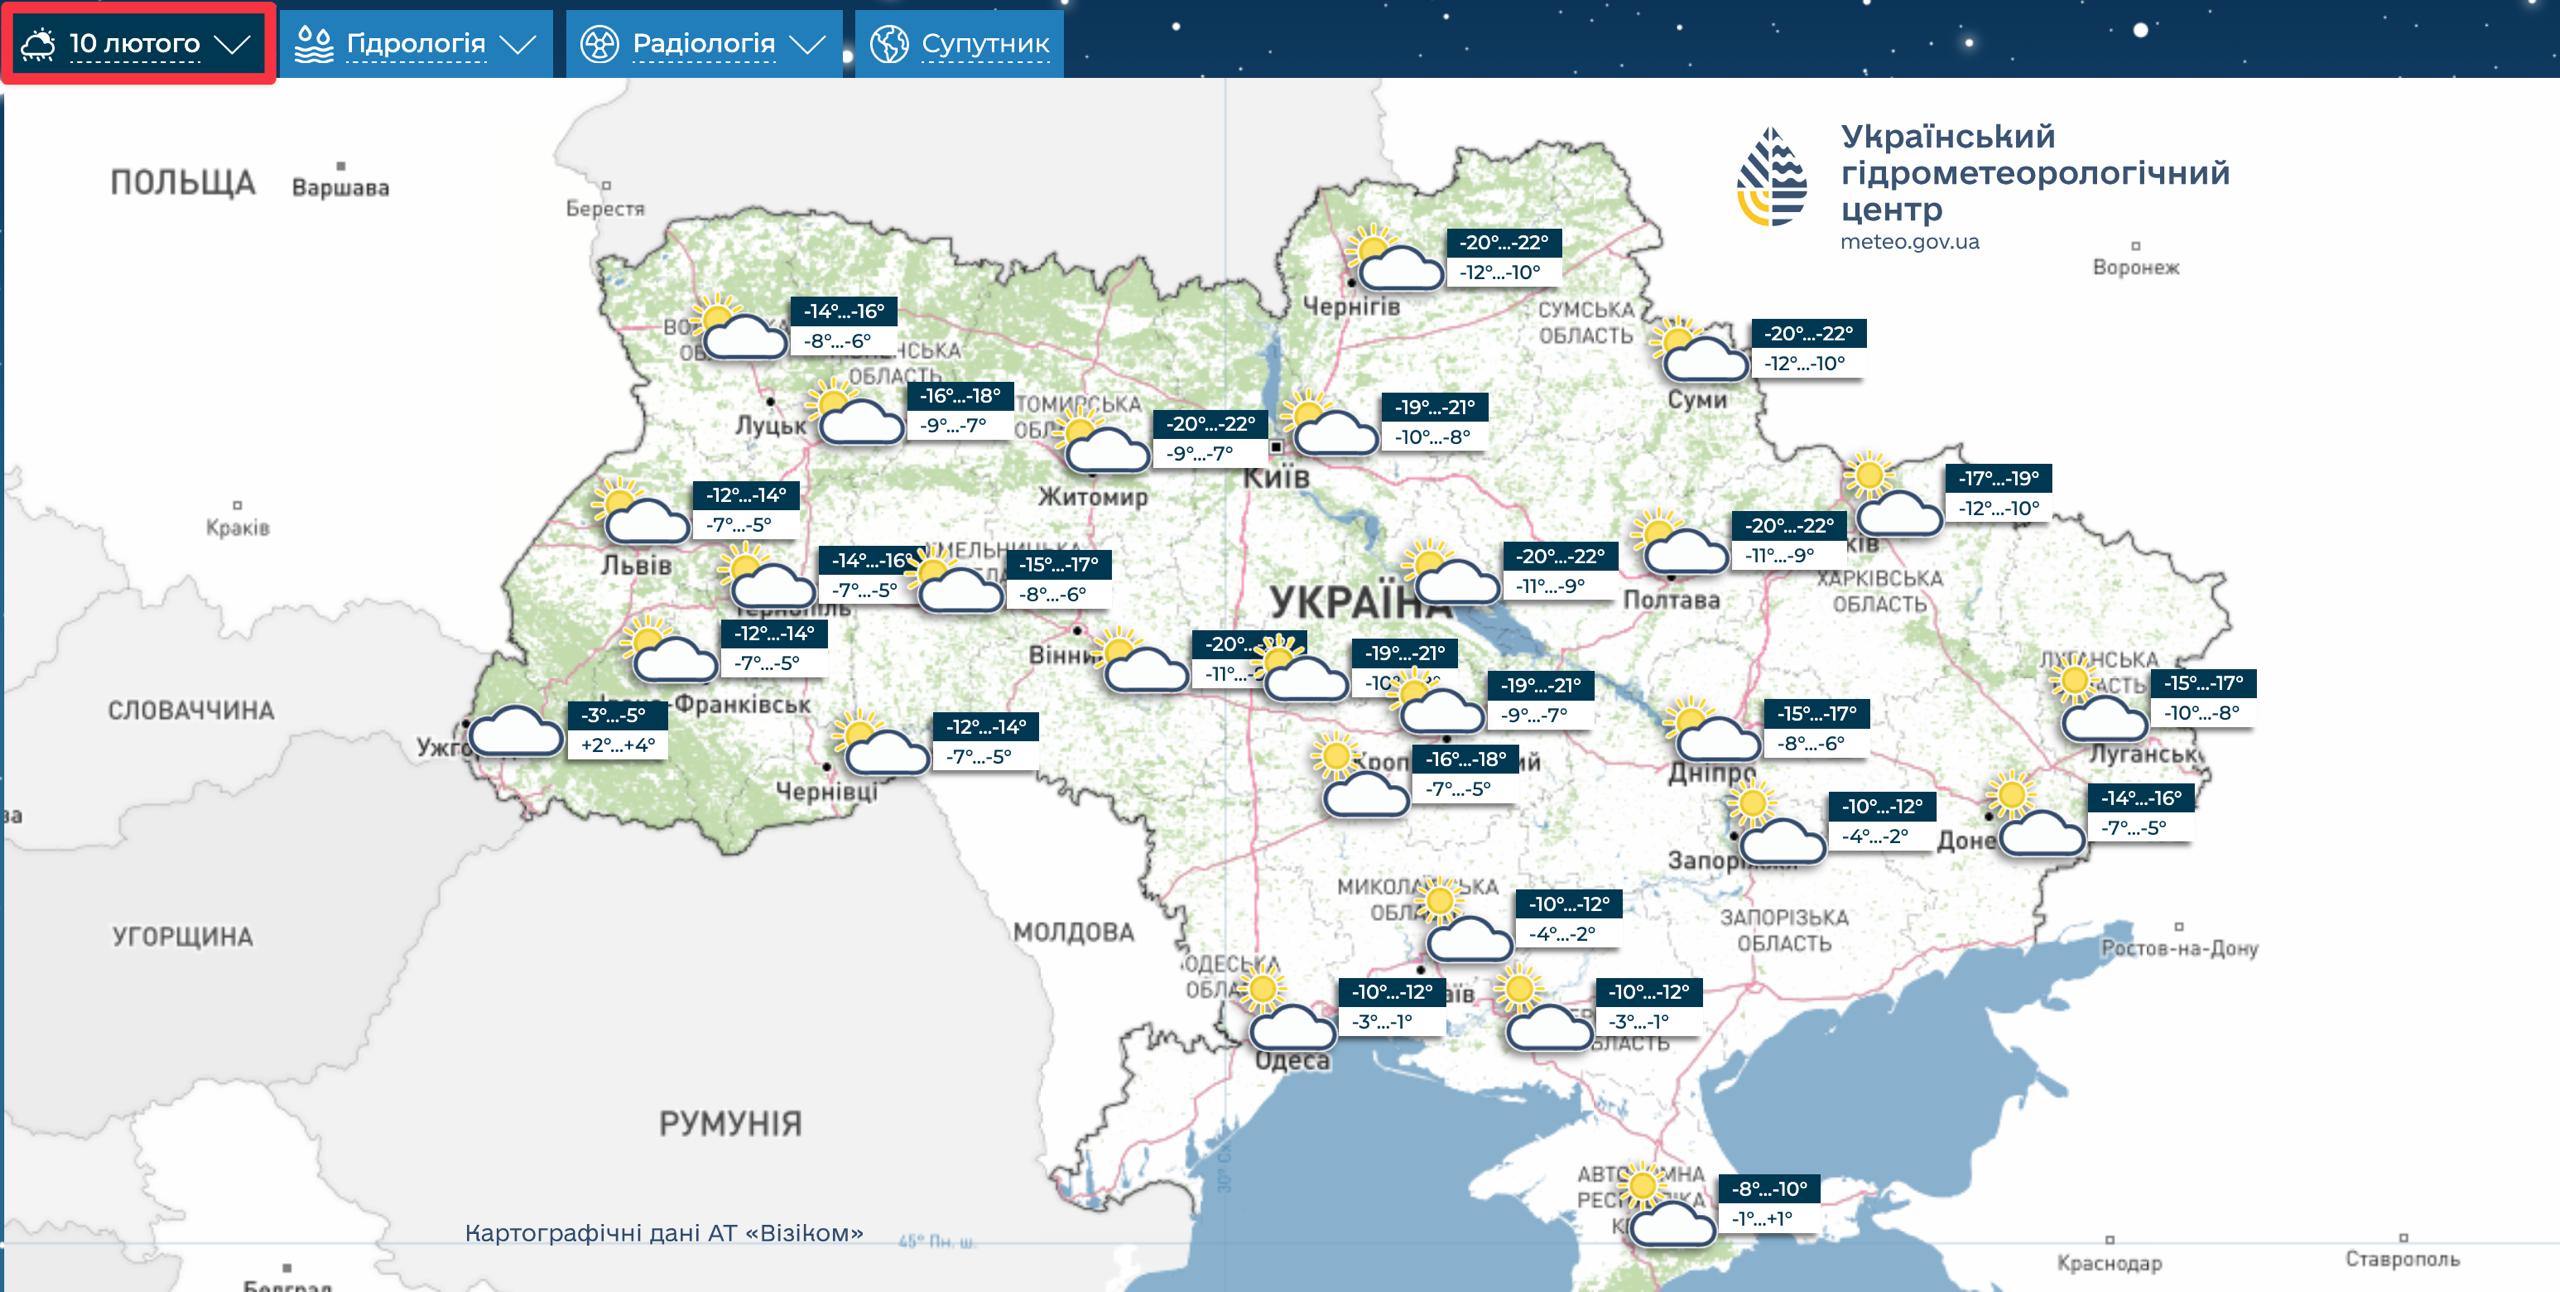
Task: Open the meteo.gov.ua link
Action: pyautogui.click(x=1909, y=242)
